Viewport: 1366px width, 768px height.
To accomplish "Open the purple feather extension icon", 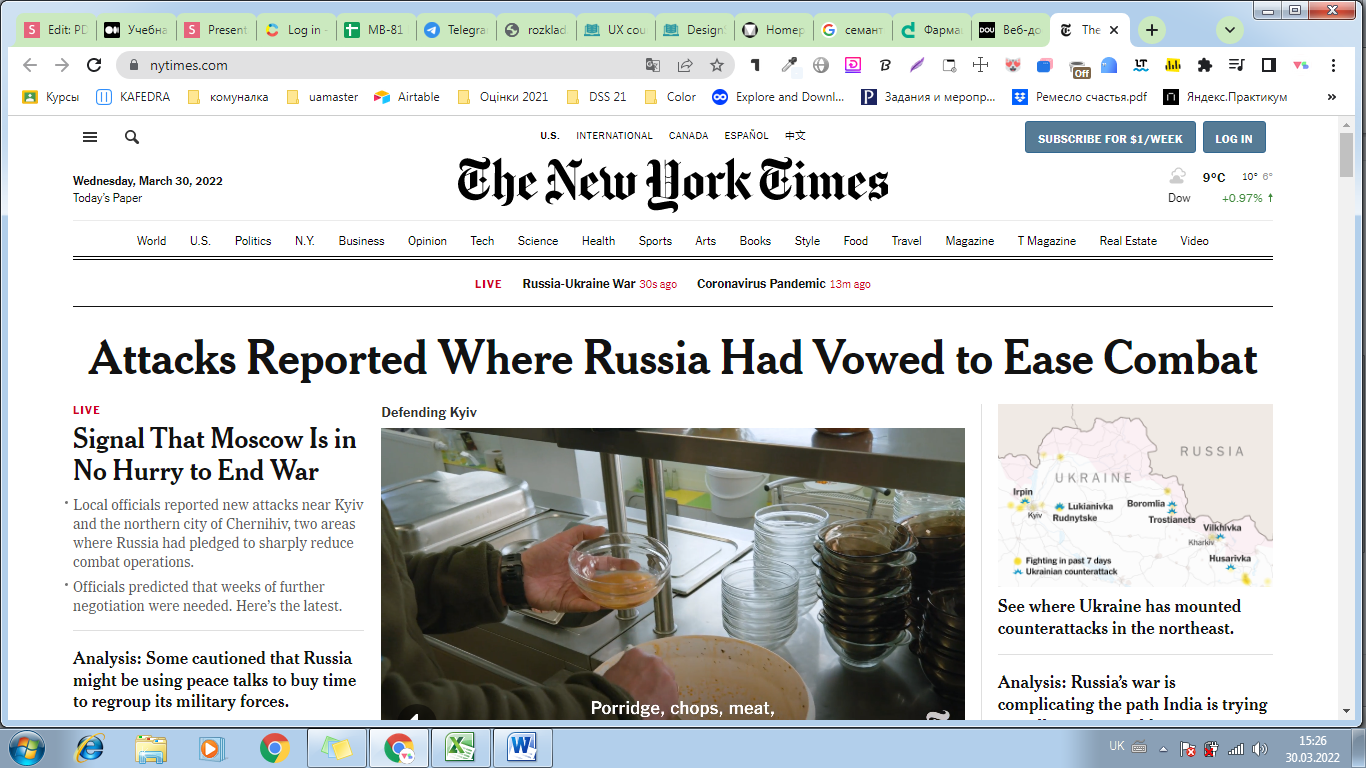I will 917,65.
